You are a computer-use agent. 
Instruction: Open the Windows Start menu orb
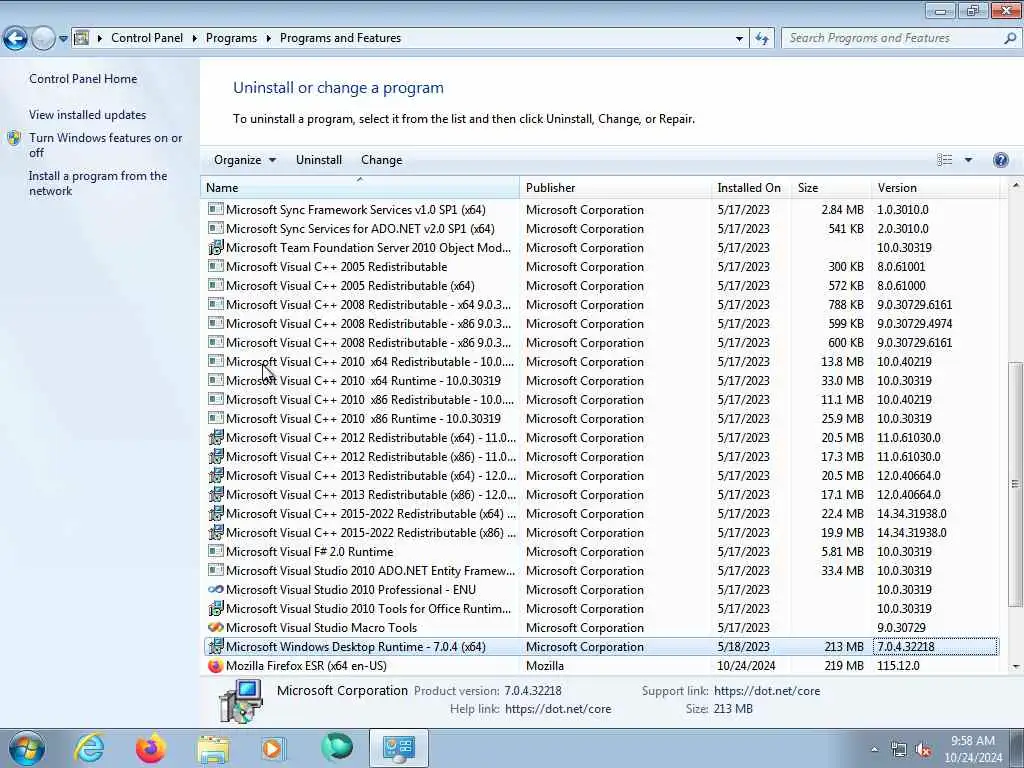27,748
